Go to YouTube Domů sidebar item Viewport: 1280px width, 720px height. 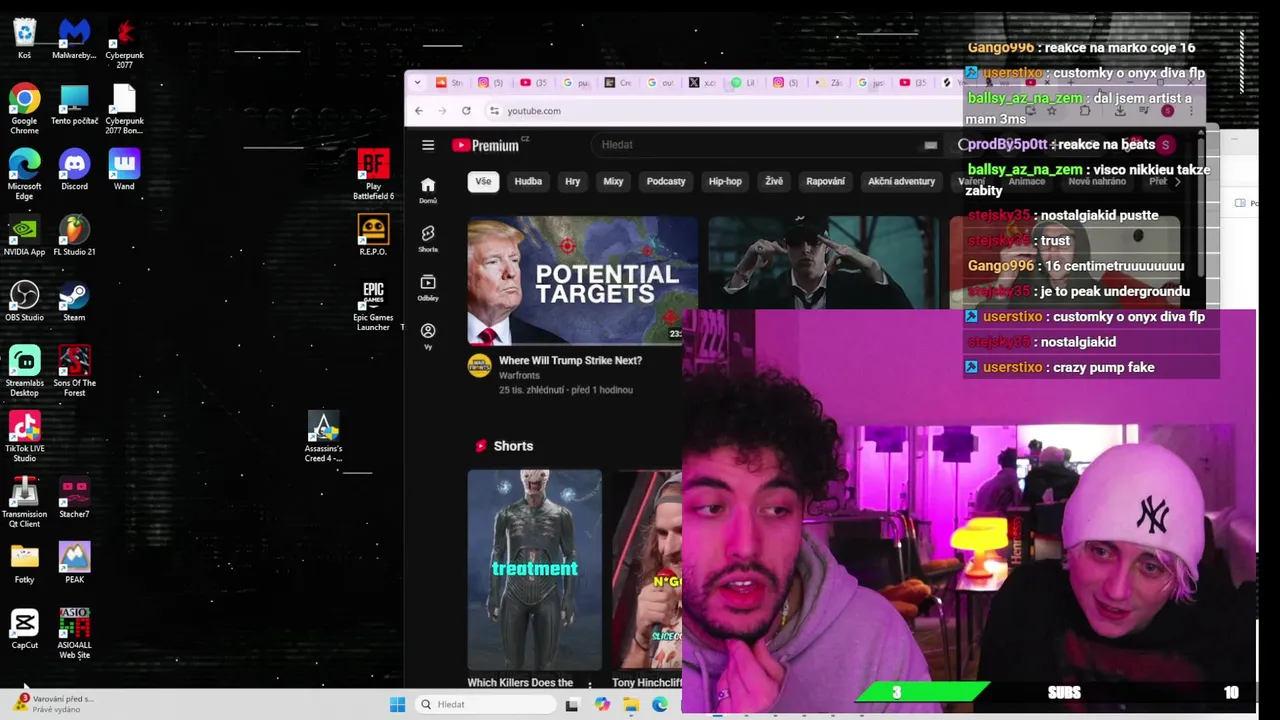pyautogui.click(x=428, y=190)
